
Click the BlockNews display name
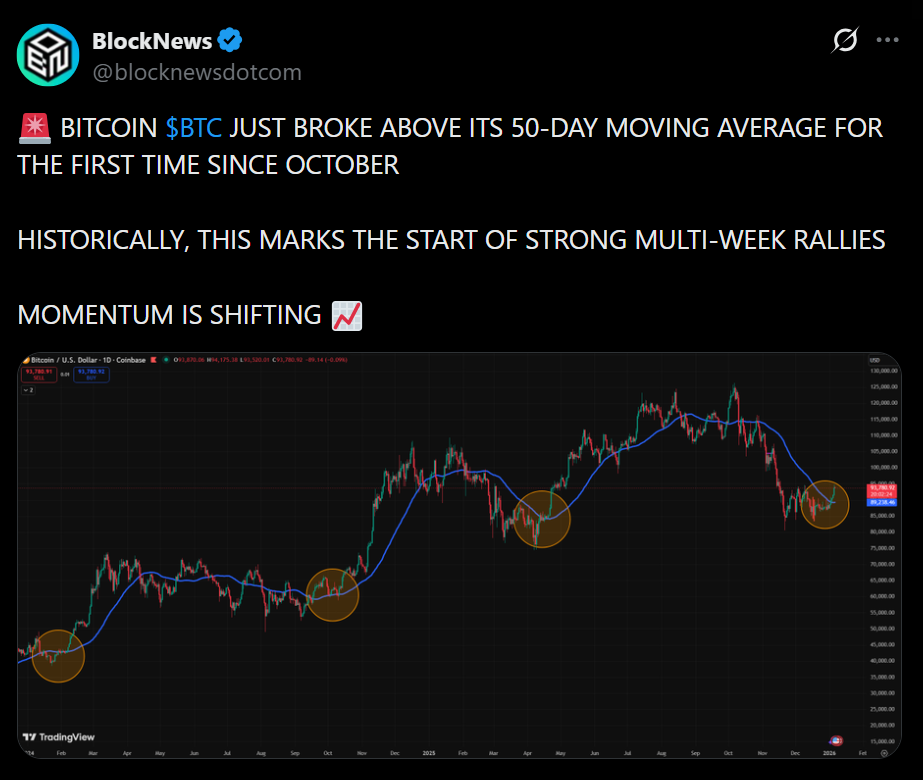coord(152,41)
